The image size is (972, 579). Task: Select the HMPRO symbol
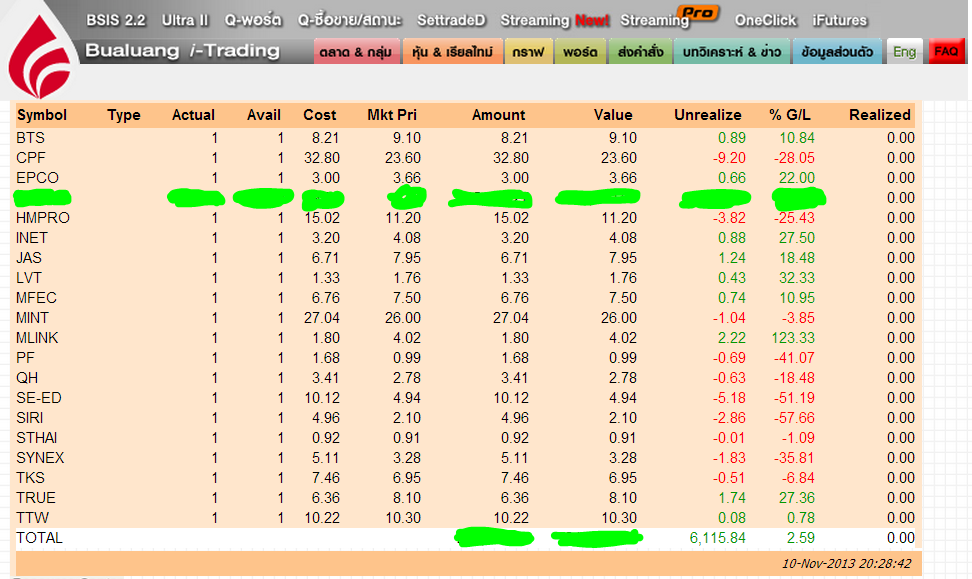[43, 218]
